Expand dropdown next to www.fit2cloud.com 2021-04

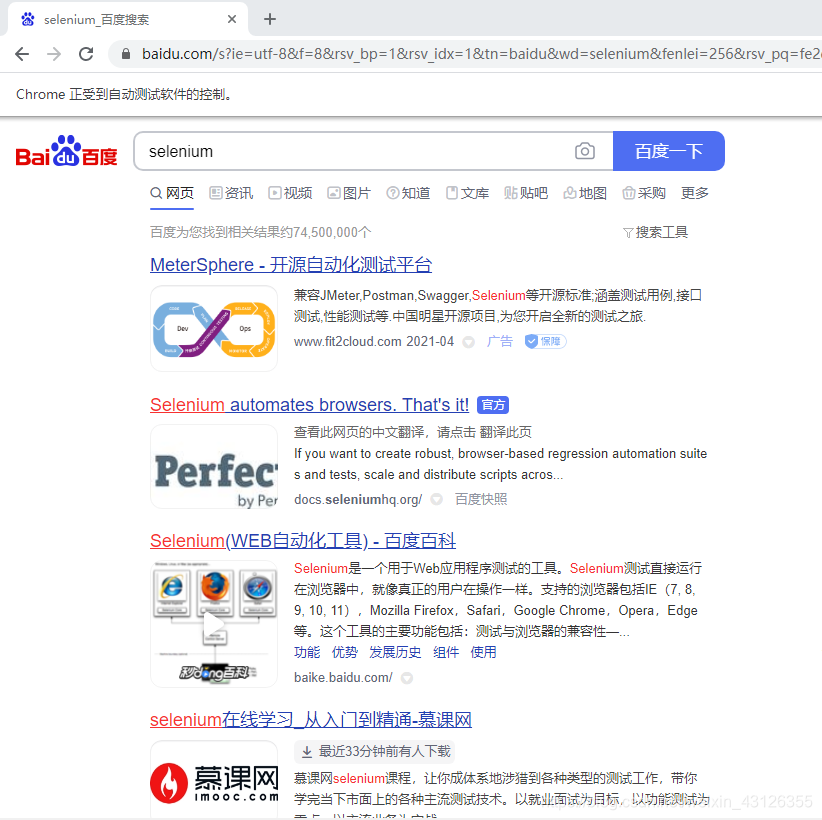coord(469,342)
